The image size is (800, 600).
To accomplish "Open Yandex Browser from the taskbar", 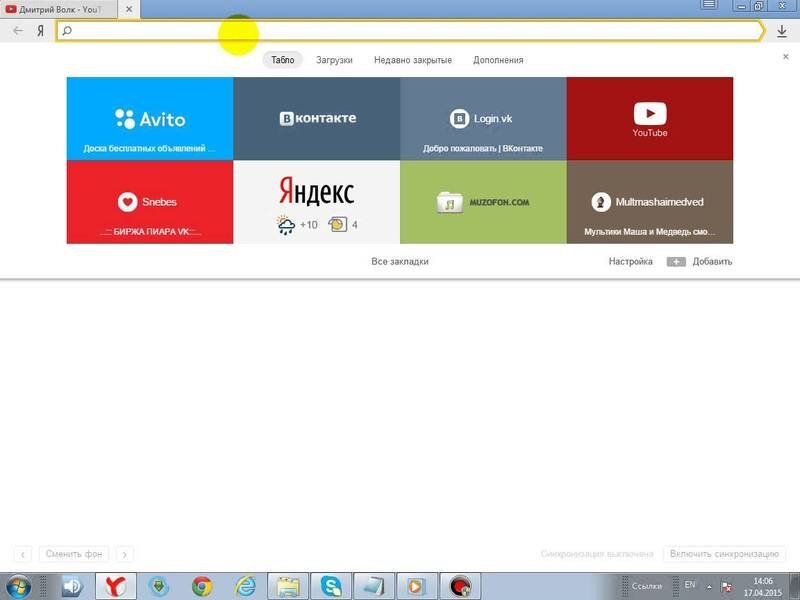I will 116,587.
